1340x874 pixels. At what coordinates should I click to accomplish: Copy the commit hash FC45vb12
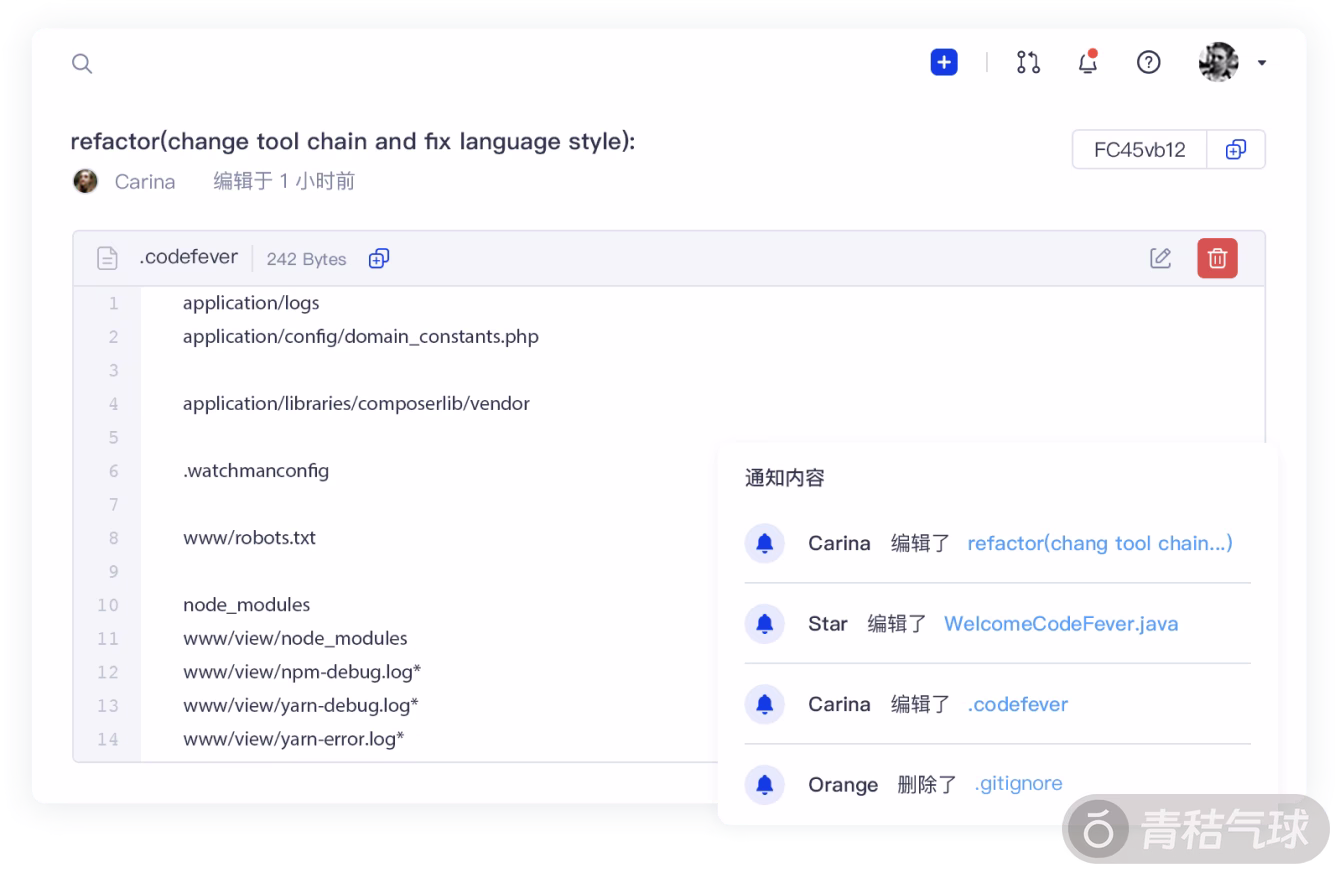tap(1236, 150)
